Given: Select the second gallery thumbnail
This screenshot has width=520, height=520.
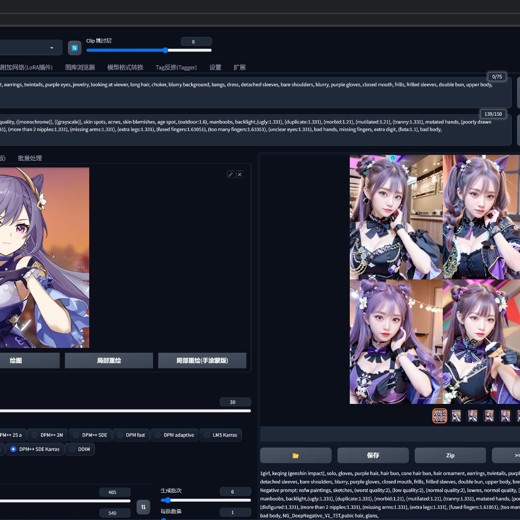Looking at the screenshot, I should [456, 416].
